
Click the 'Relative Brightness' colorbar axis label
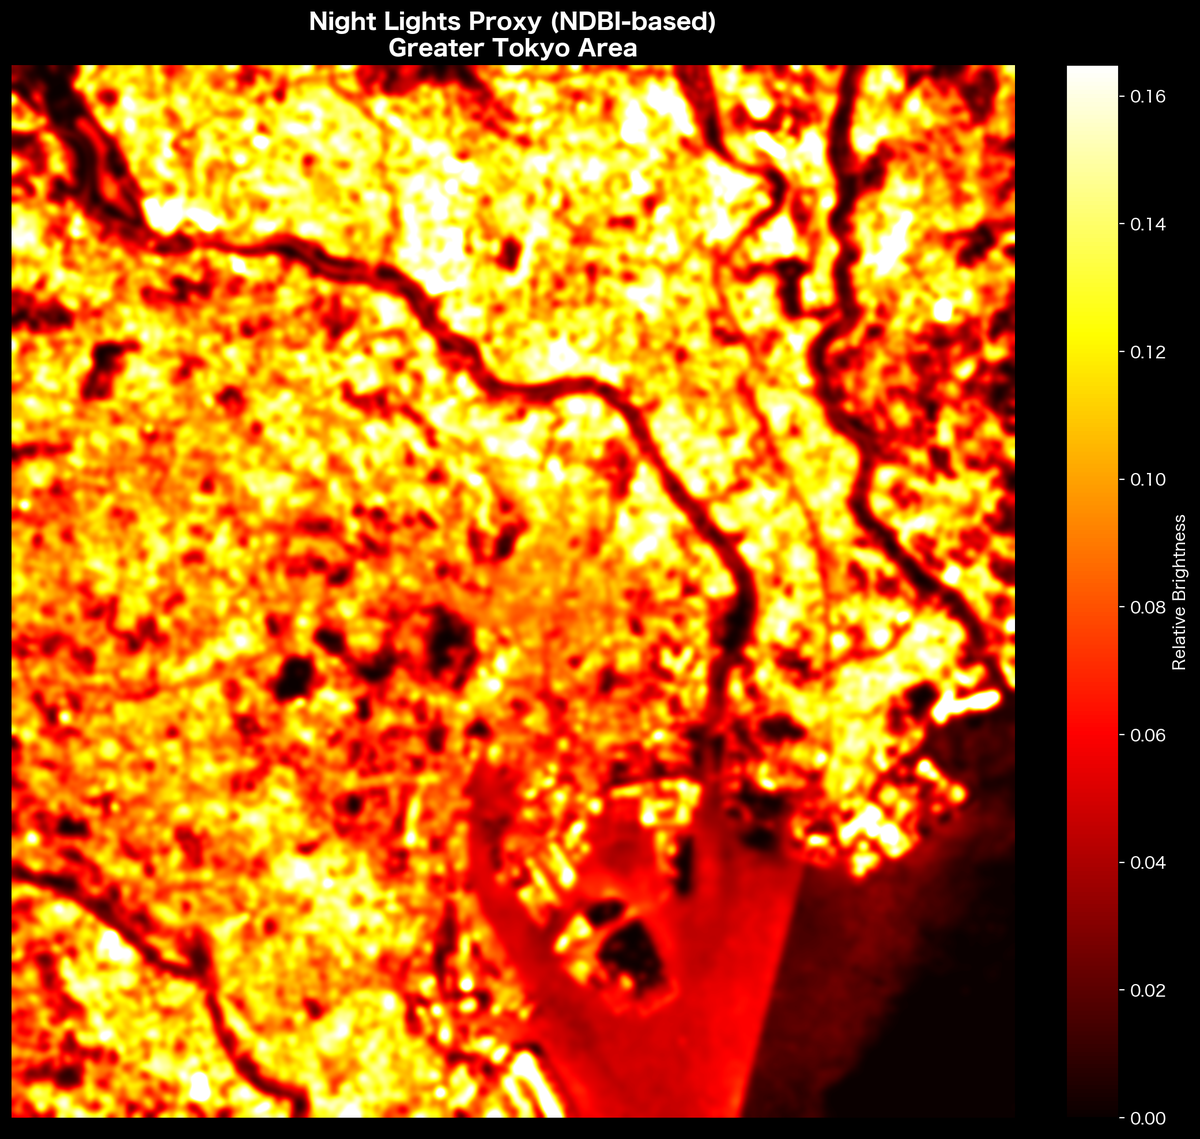tap(1179, 592)
